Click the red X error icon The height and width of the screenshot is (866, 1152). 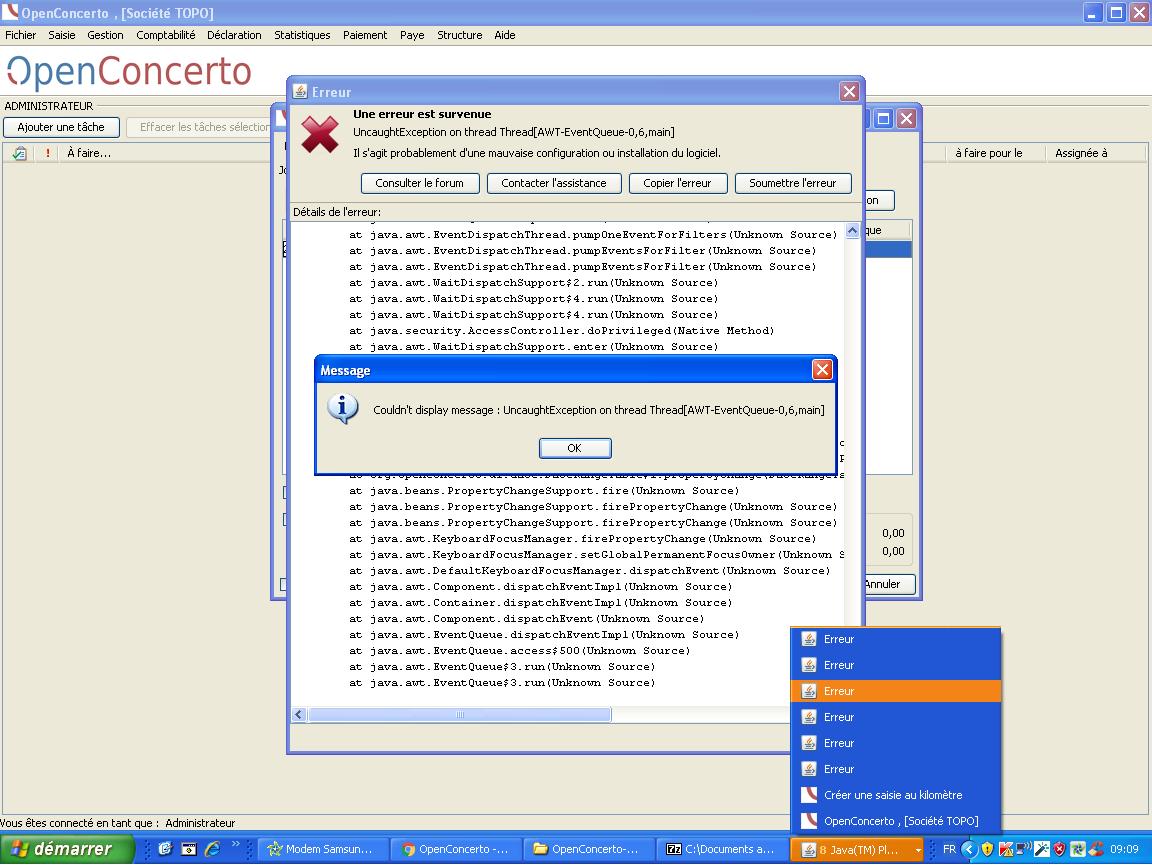pos(320,134)
